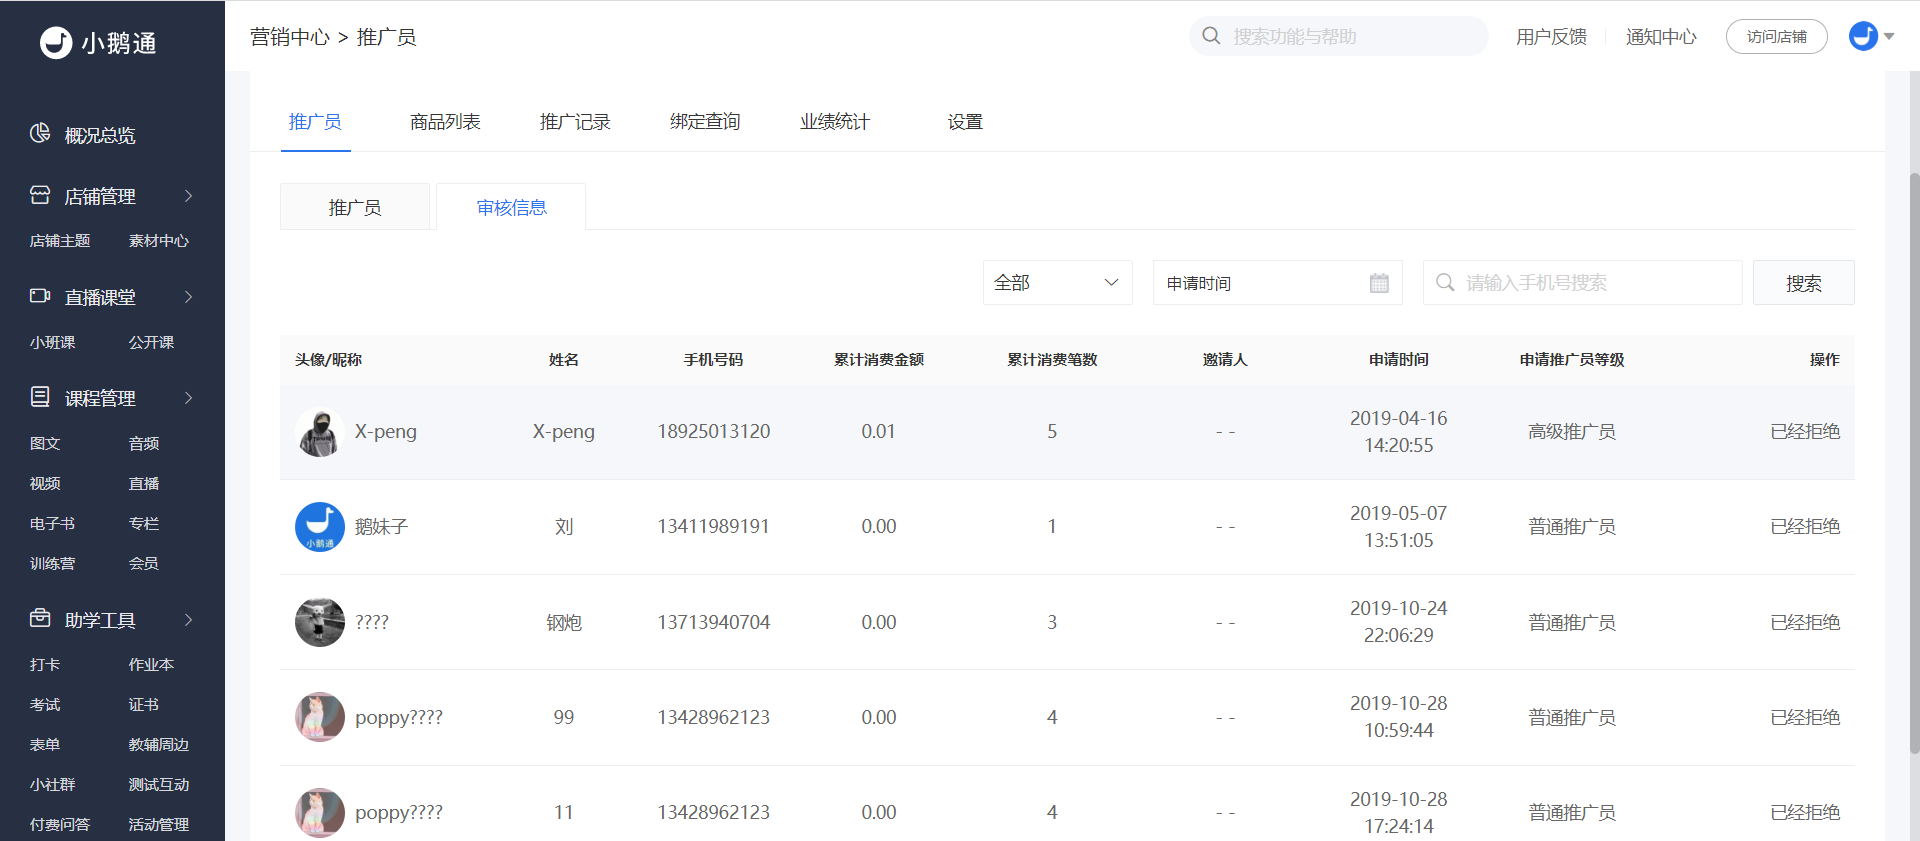1920x841 pixels.
Task: Open X-peng's avatar image
Action: point(320,432)
